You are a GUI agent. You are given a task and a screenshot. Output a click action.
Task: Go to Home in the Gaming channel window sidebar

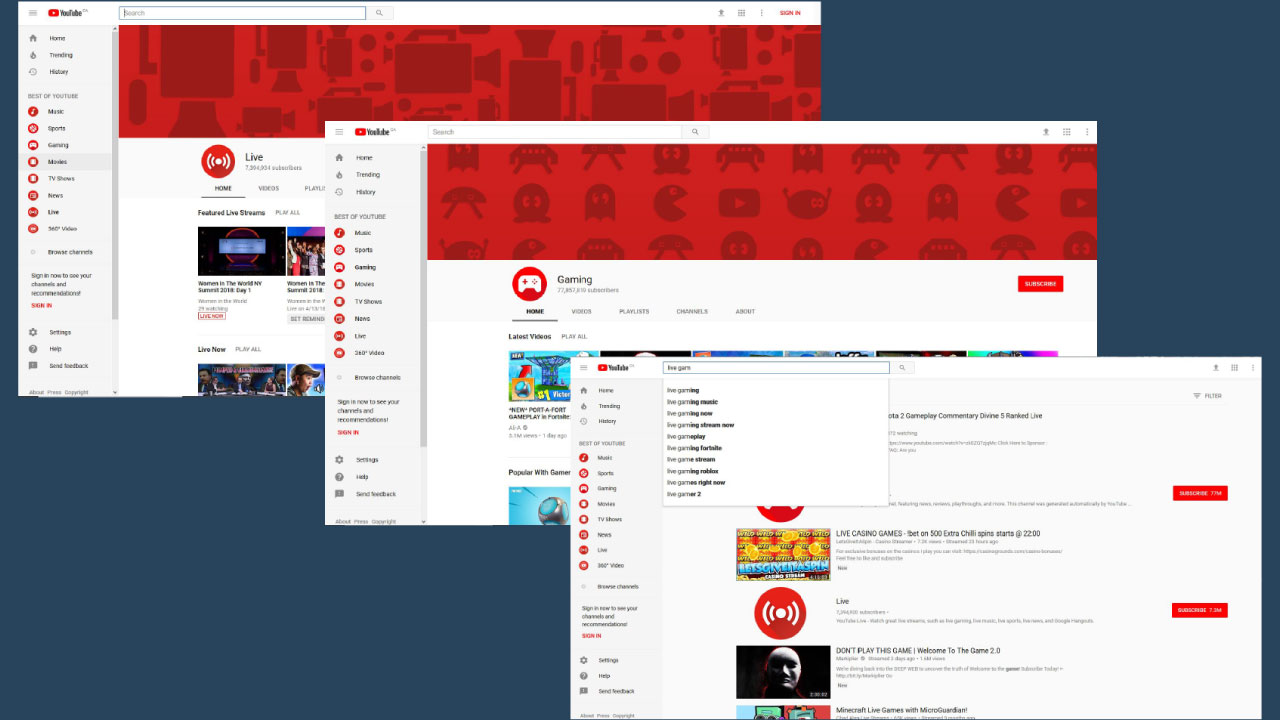point(355,158)
